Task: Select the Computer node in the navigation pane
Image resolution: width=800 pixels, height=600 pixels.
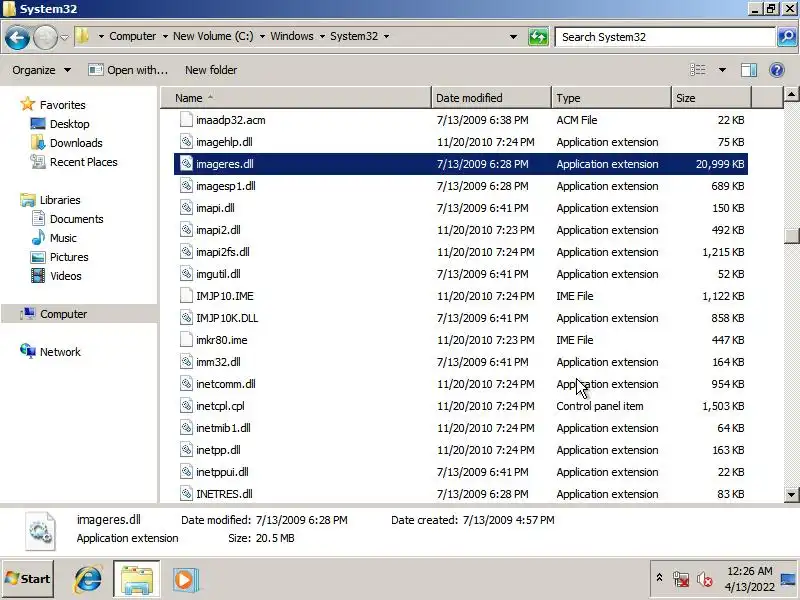Action: 79,314
